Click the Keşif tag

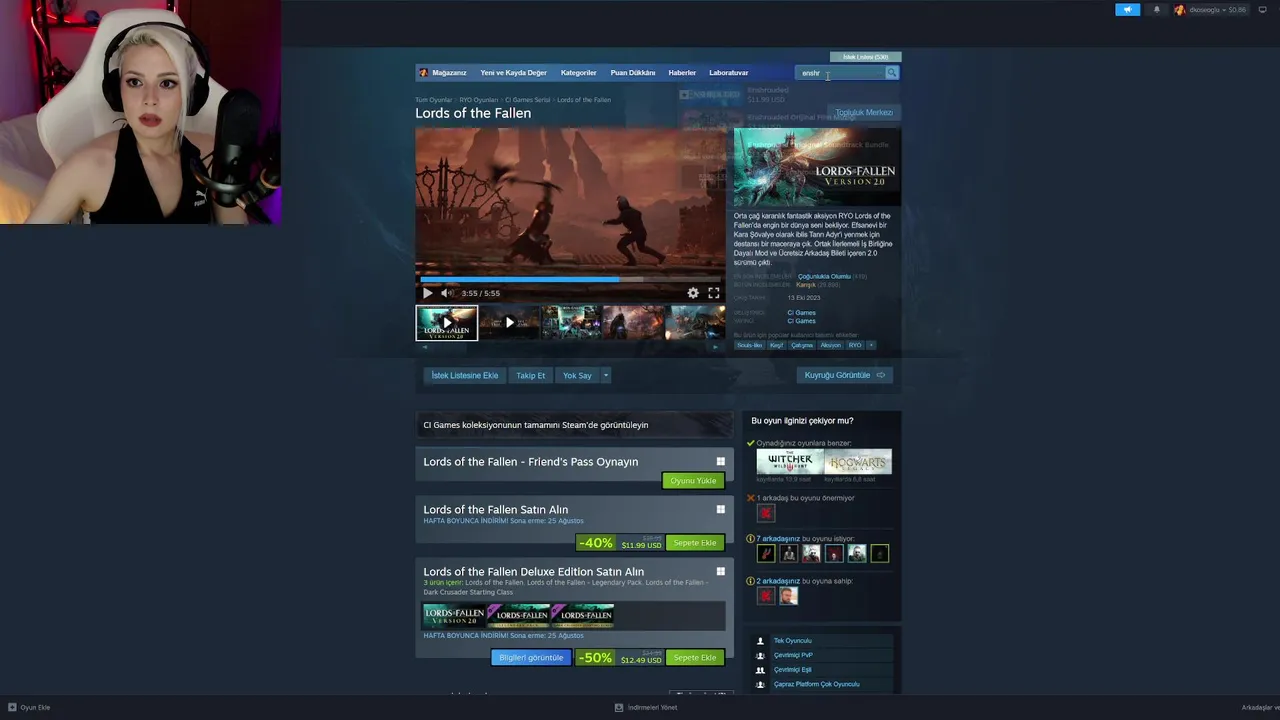click(776, 345)
